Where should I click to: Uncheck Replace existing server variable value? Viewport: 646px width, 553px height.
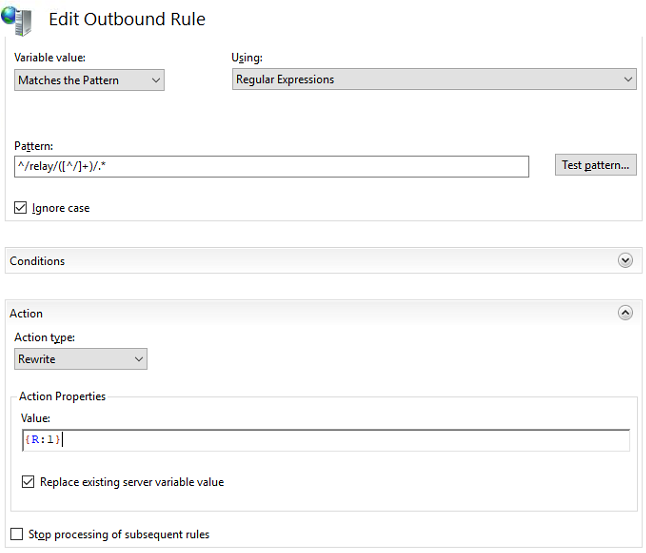point(28,482)
